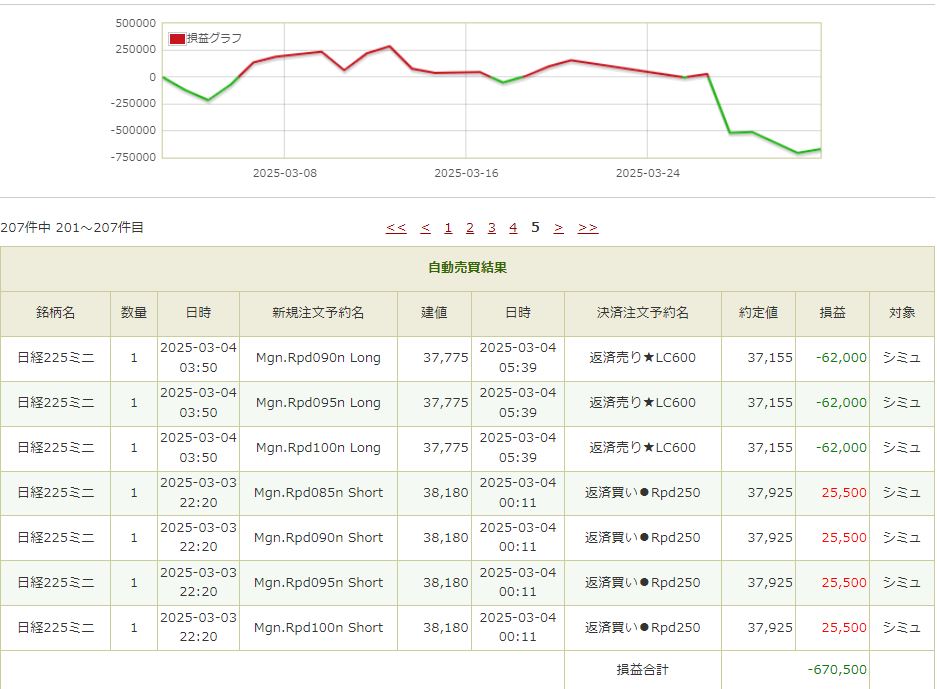Select Mgn.Rpd100n Short order cell
Screen dimensions: 937x689
tap(318, 627)
